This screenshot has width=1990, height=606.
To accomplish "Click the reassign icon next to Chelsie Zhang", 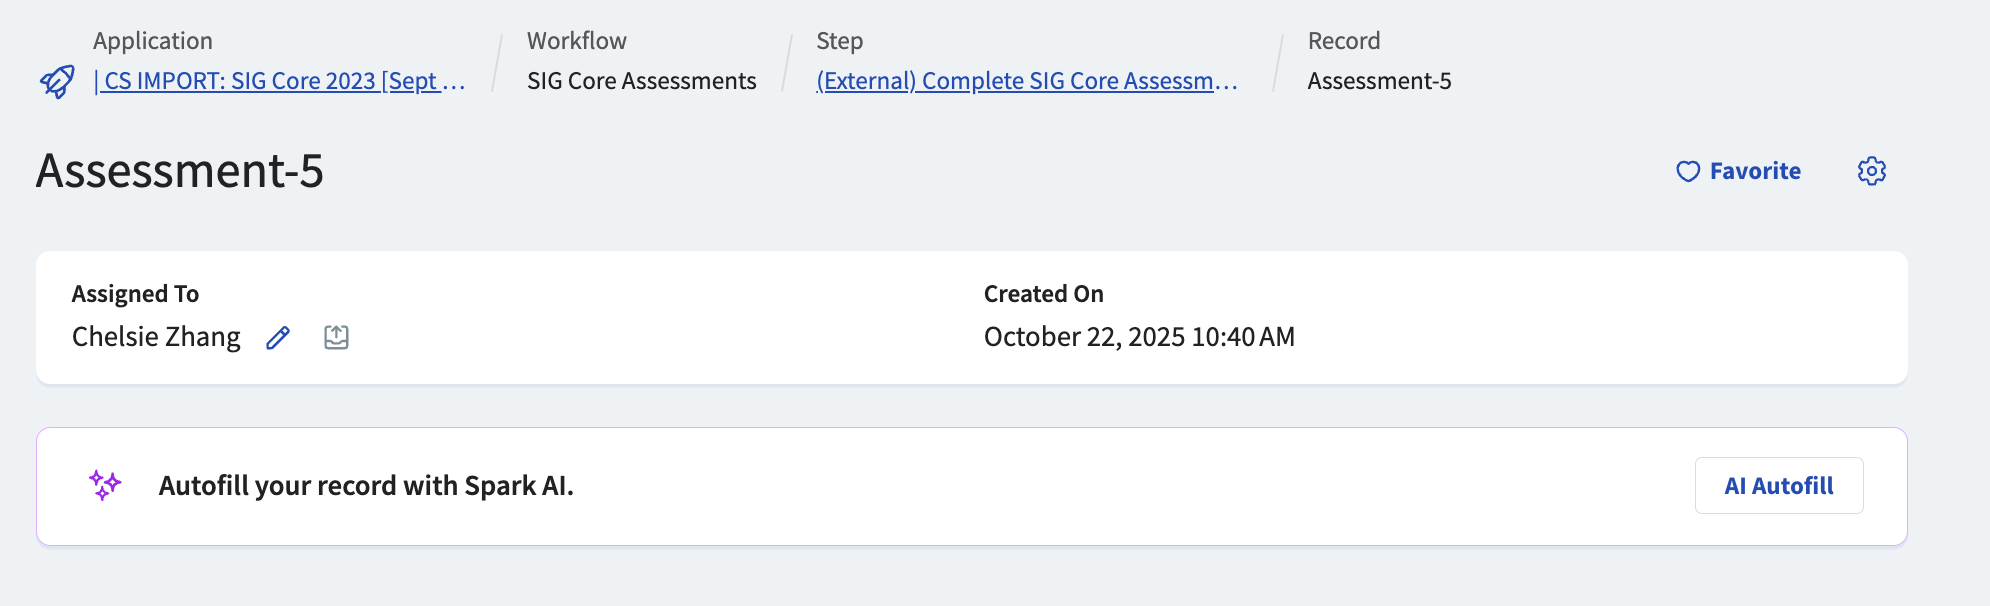I will (337, 338).
